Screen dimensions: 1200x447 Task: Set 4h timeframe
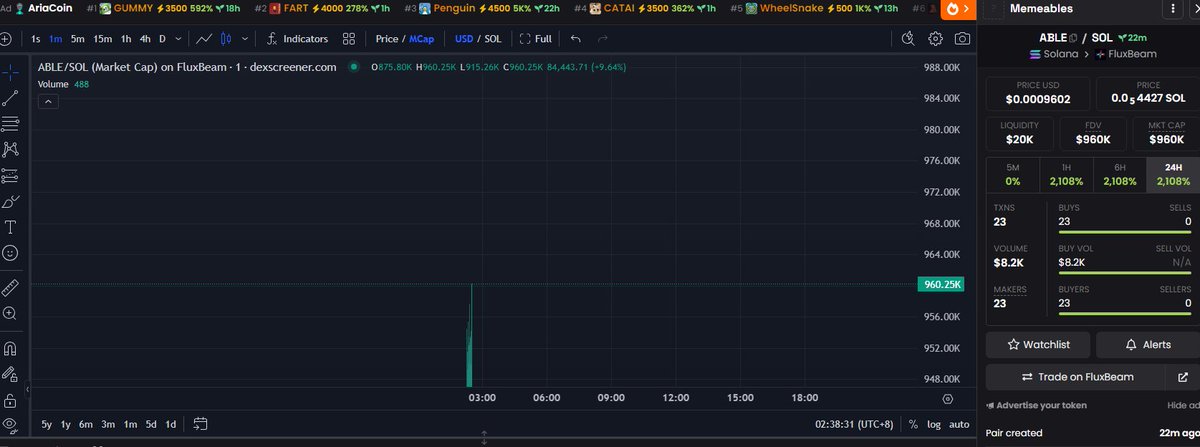coord(145,39)
